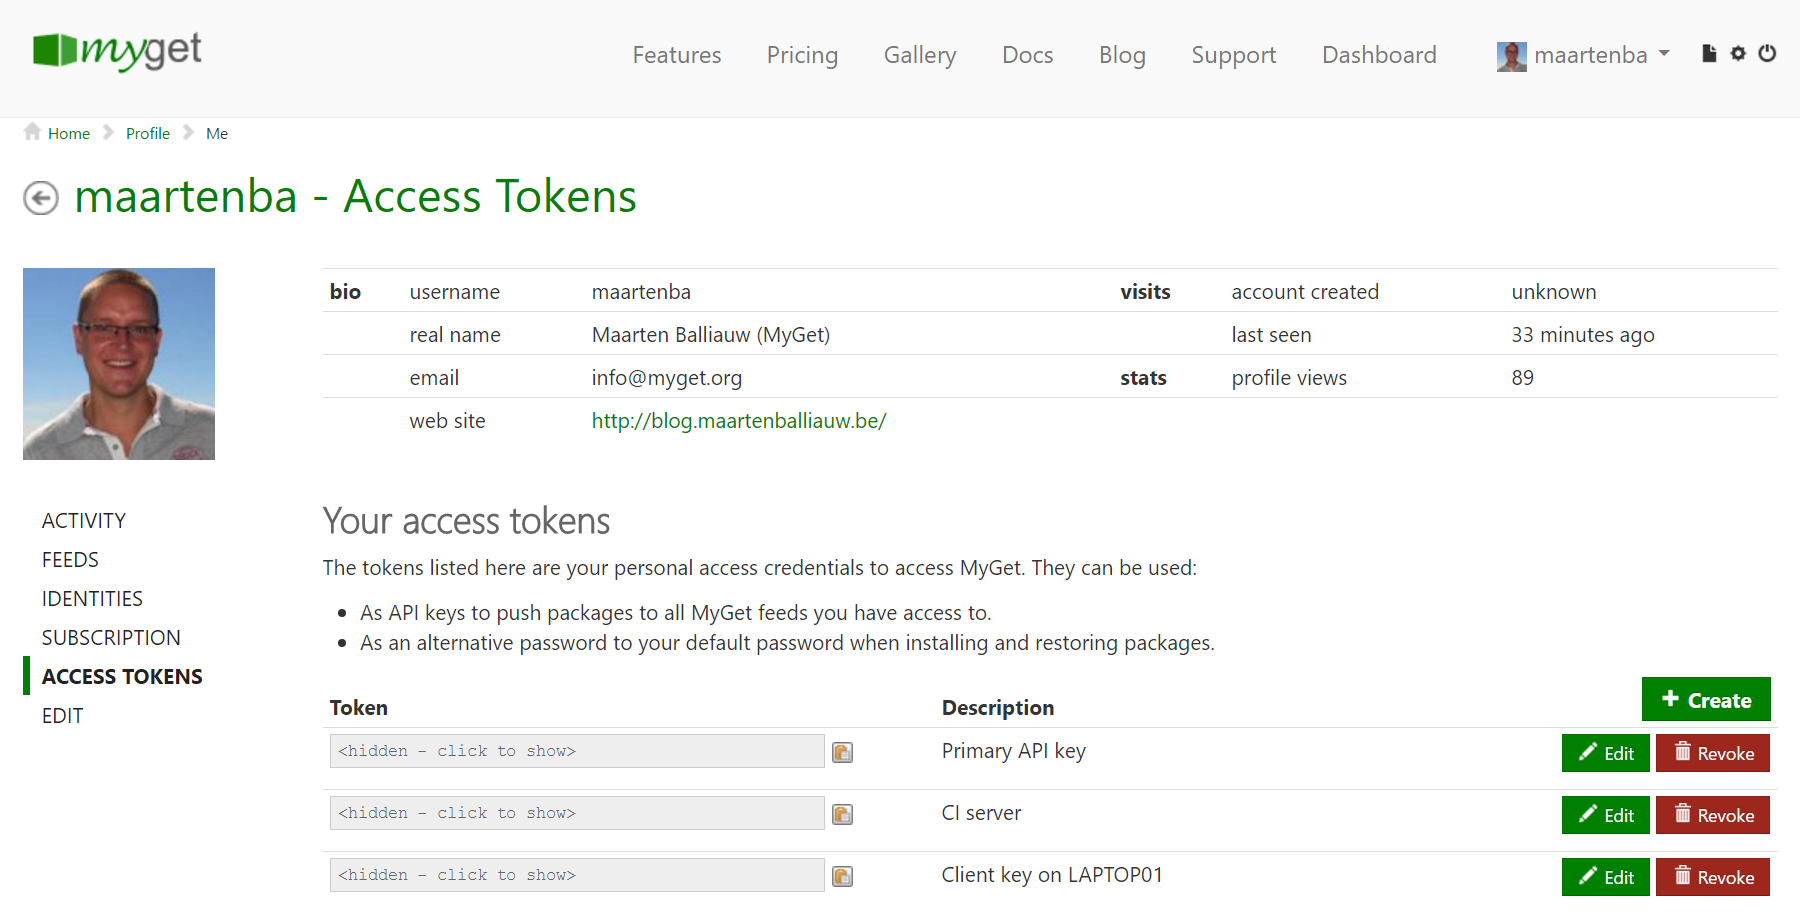Reveal the hidden Client key on LAPTOP01 token
The image size is (1800, 924).
[576, 874]
